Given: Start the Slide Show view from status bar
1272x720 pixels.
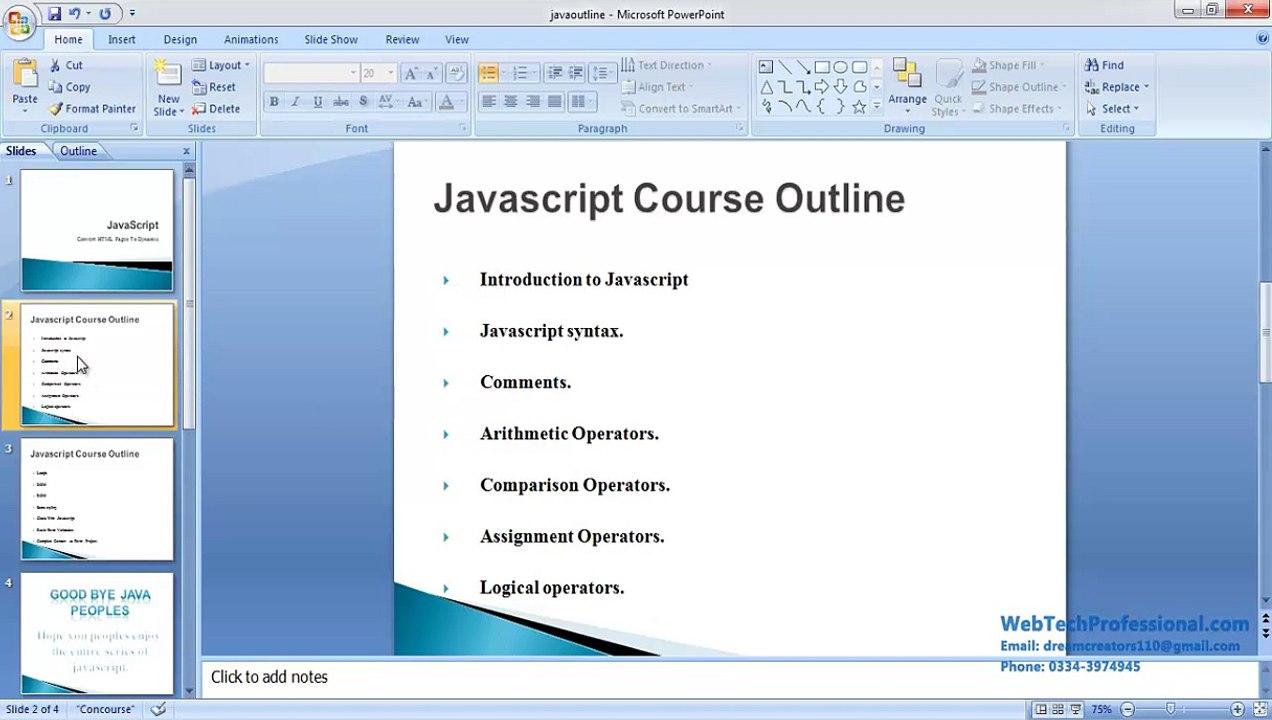Looking at the screenshot, I should (1075, 709).
